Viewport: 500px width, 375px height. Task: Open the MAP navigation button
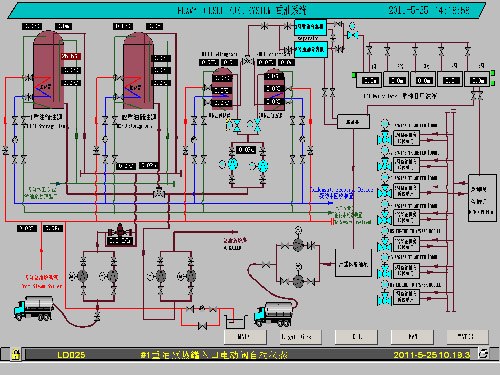[245, 337]
